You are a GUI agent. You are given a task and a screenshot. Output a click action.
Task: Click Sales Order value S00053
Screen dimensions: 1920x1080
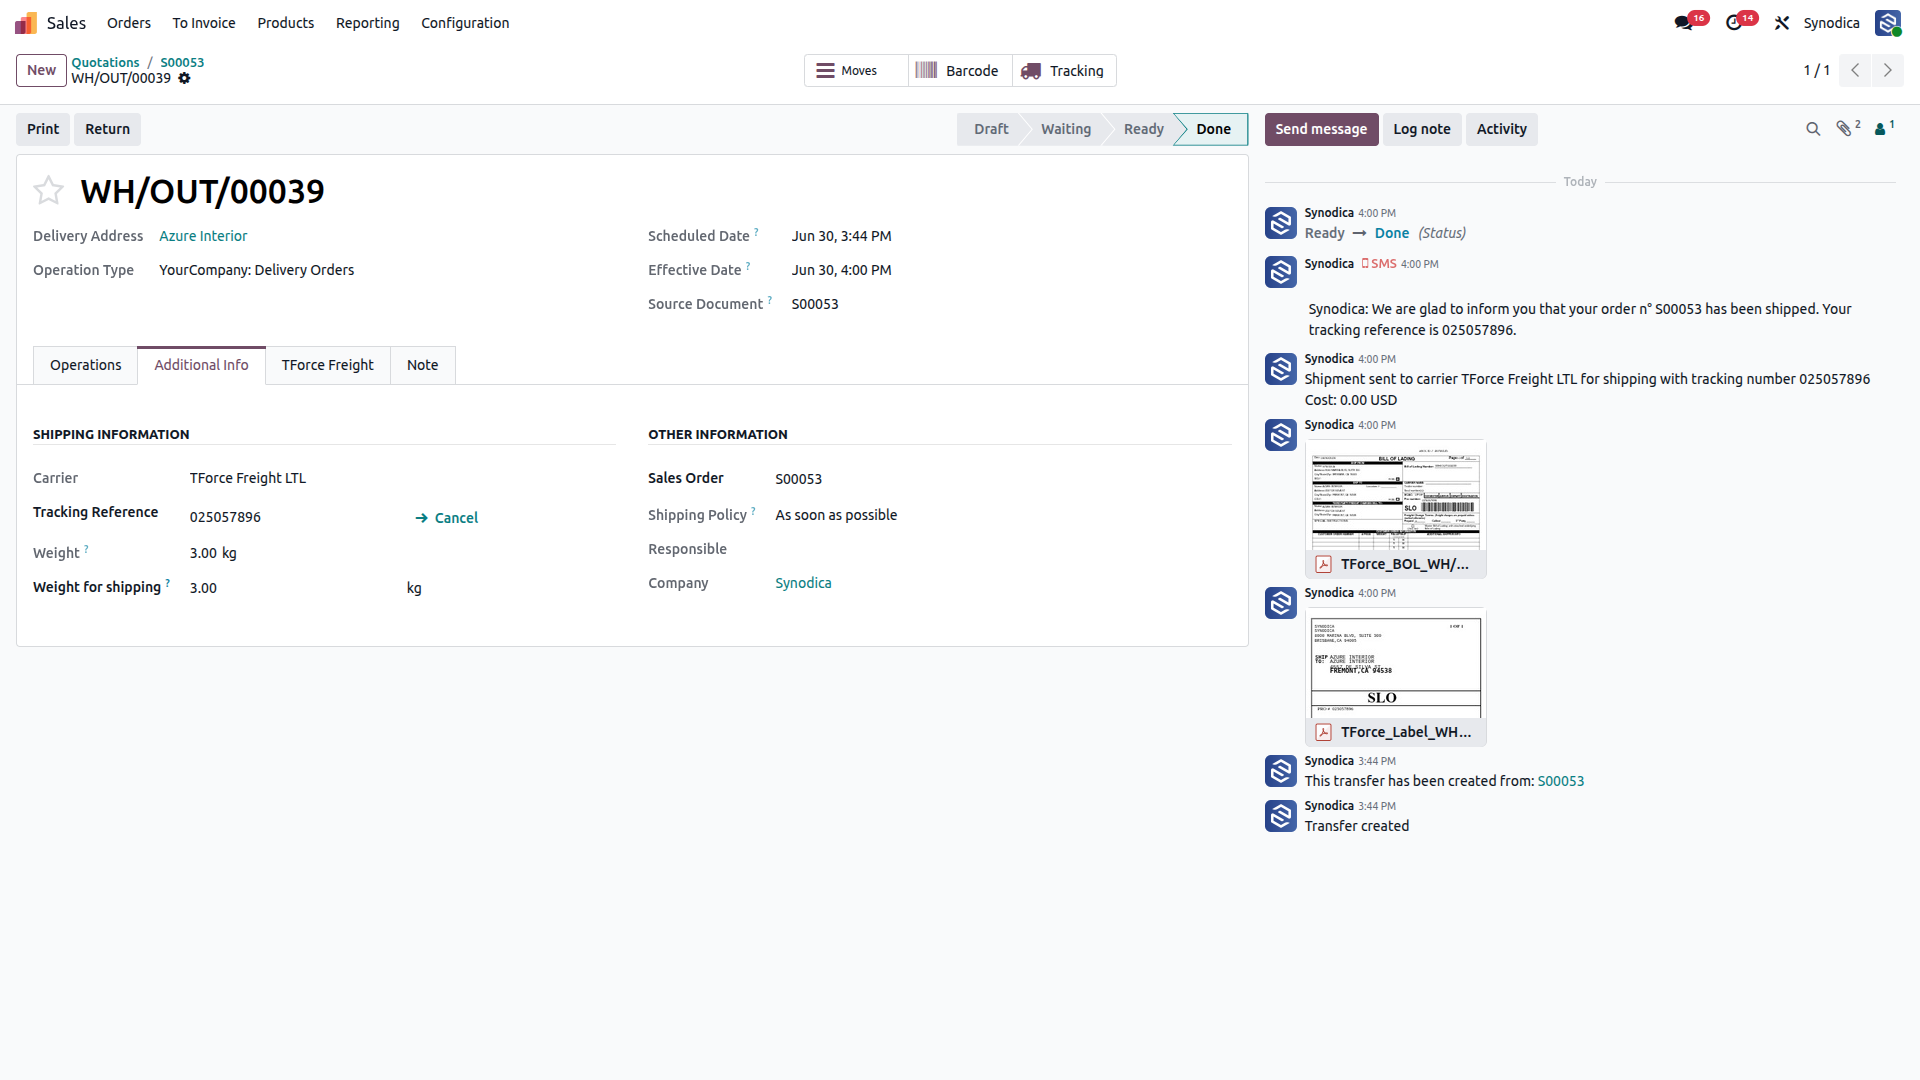(x=798, y=479)
